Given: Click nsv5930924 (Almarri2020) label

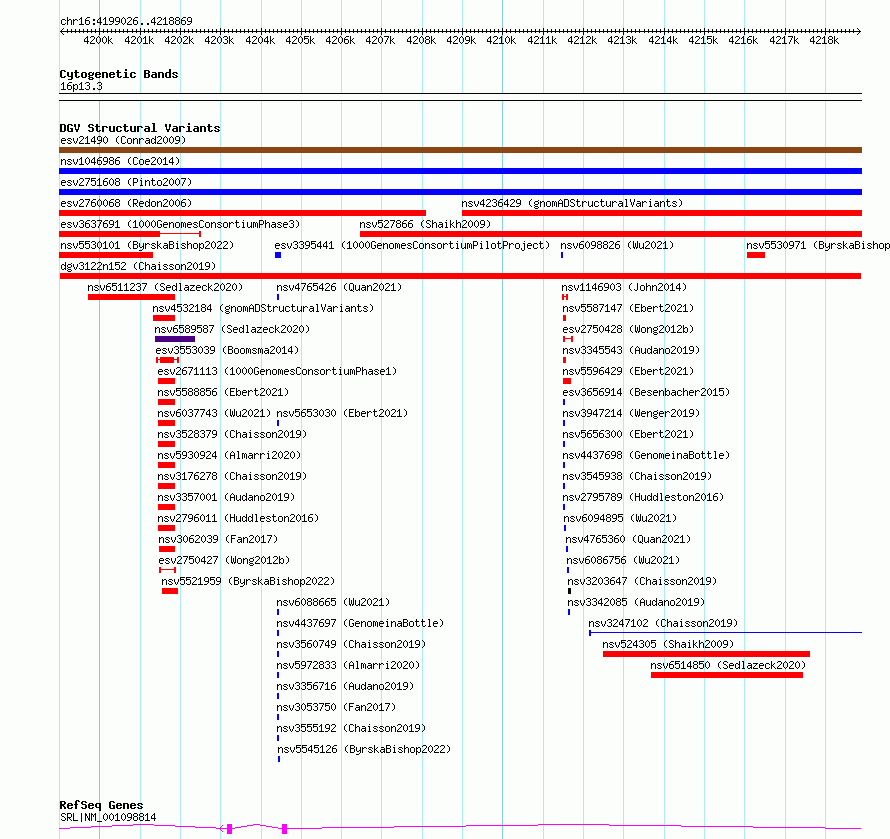Looking at the screenshot, I should 229,455.
